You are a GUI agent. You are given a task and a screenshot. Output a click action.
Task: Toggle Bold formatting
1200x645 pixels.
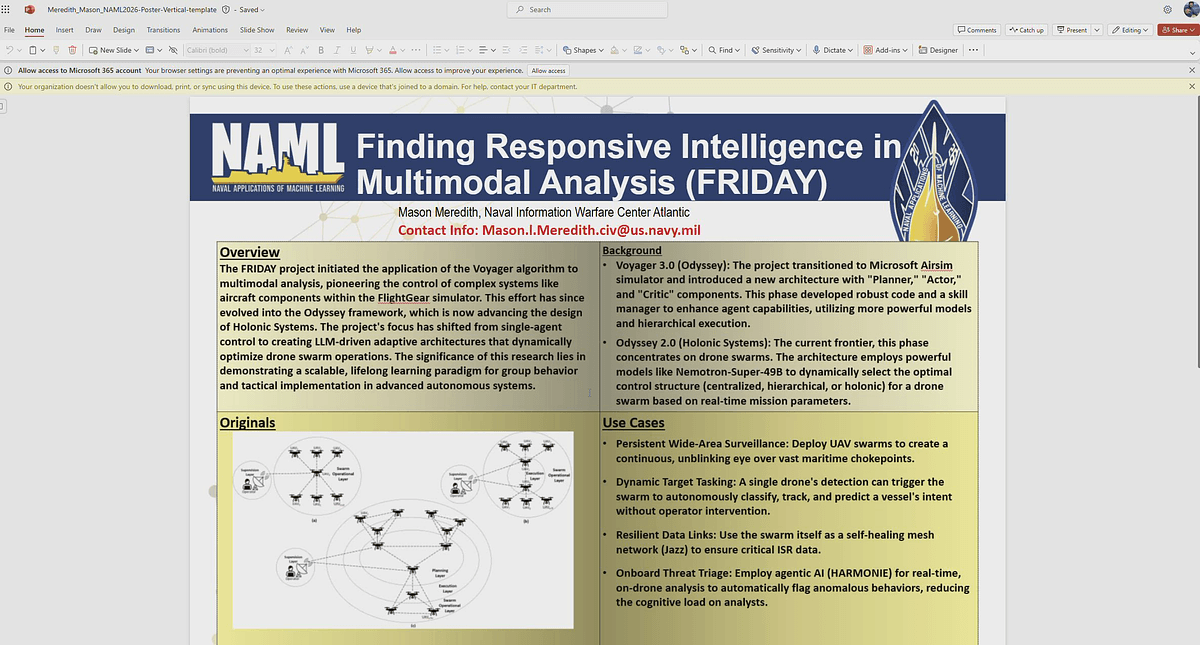[320, 49]
